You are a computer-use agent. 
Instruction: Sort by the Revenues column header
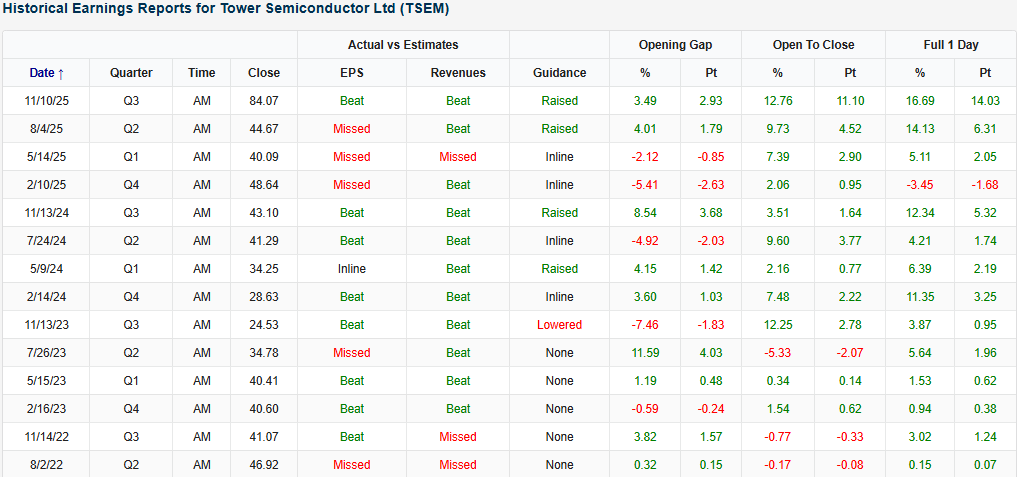458,73
